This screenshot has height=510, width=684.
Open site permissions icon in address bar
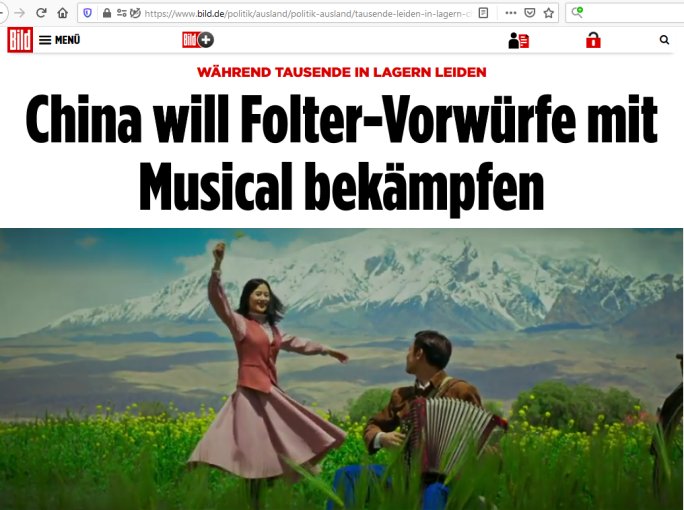122,13
